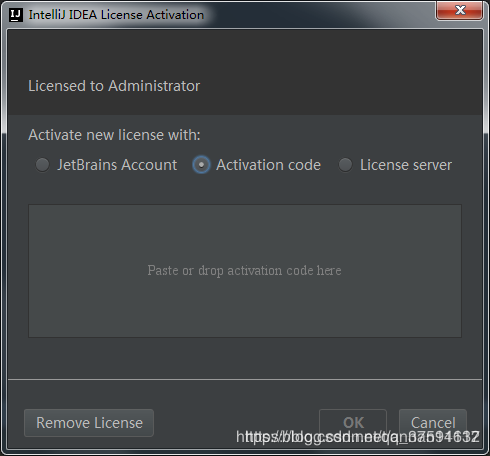
Task: Click the IntelliJ IDEA logo icon in title bar
Action: pyautogui.click(x=16, y=15)
